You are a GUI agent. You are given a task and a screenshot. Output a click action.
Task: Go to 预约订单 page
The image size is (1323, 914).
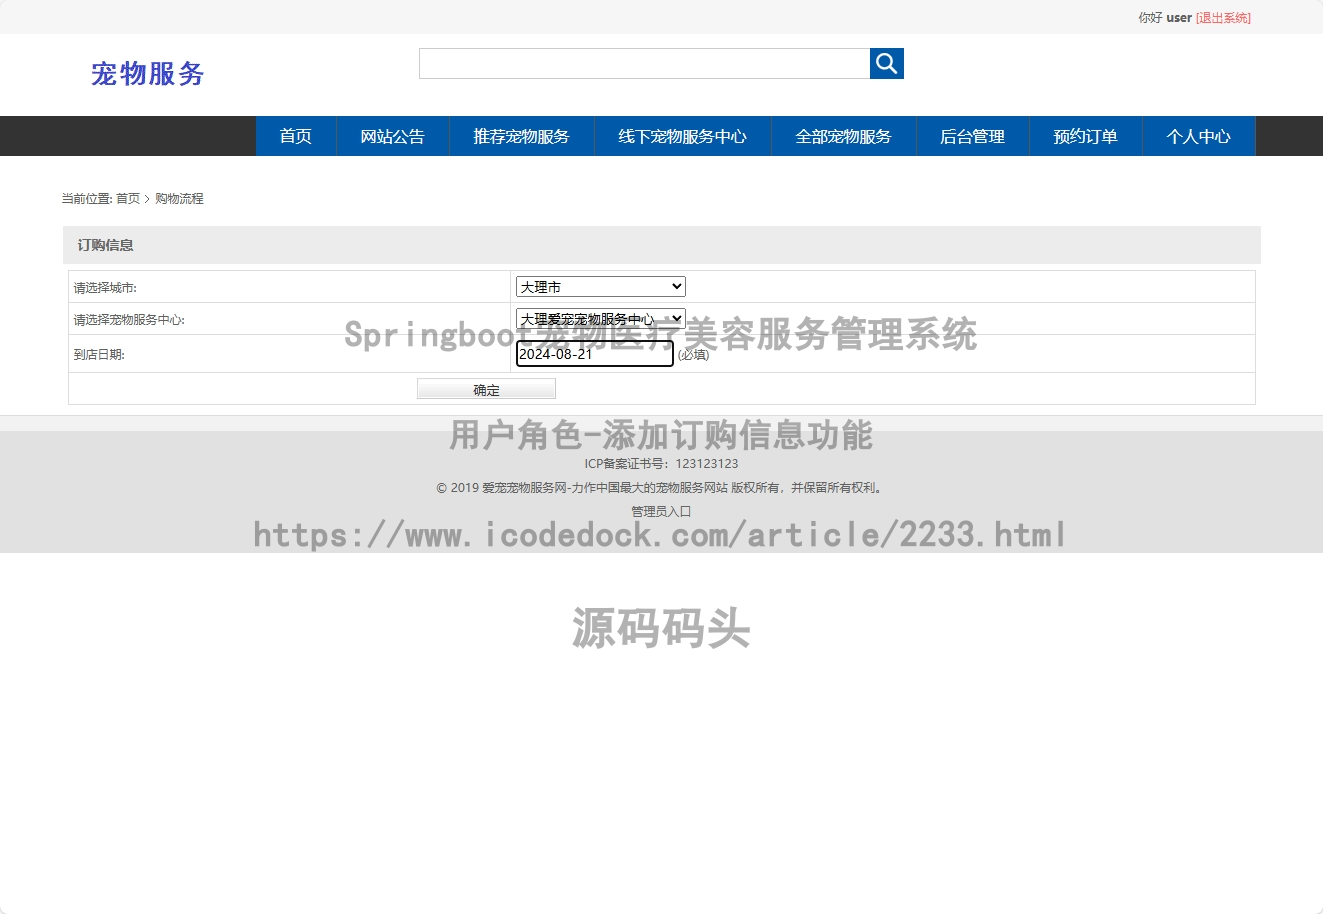[x=1086, y=136]
